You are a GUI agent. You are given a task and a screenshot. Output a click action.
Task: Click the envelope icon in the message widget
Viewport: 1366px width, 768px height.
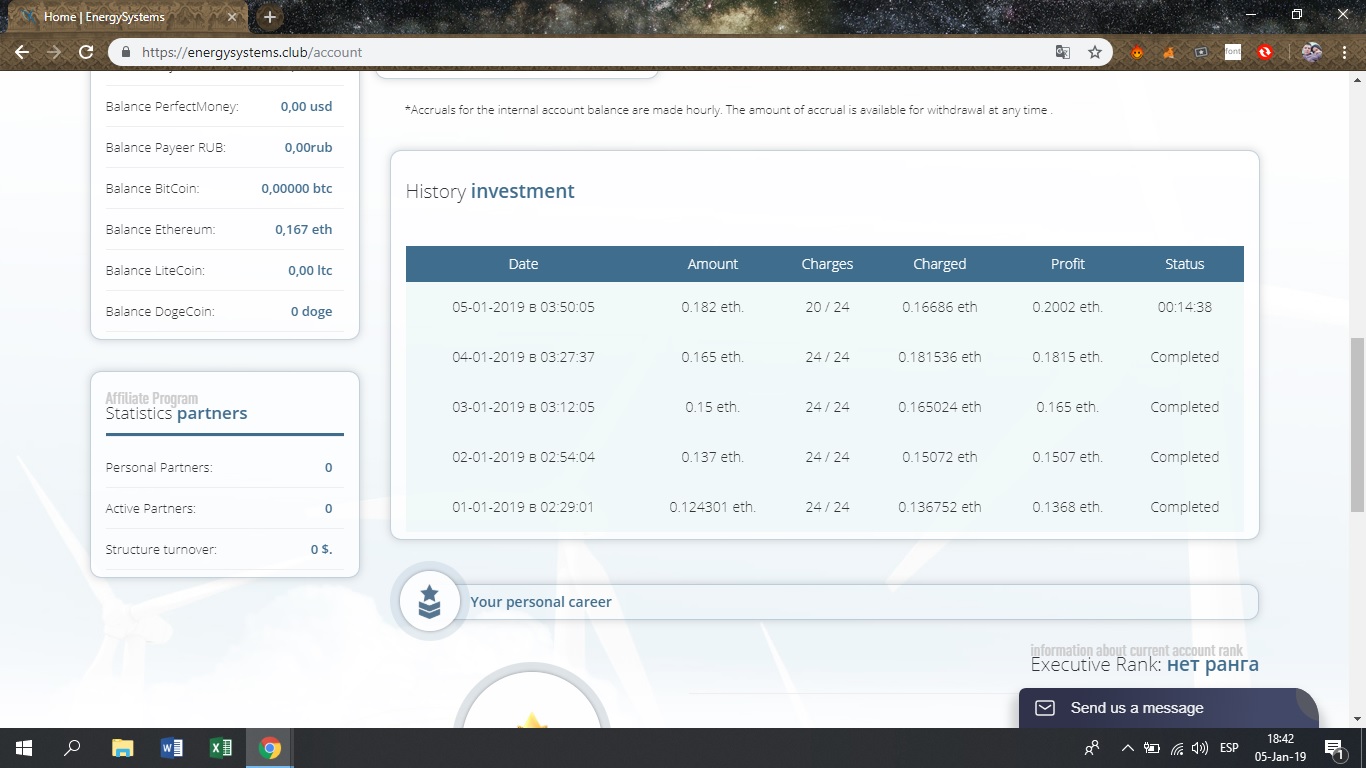coord(1045,708)
